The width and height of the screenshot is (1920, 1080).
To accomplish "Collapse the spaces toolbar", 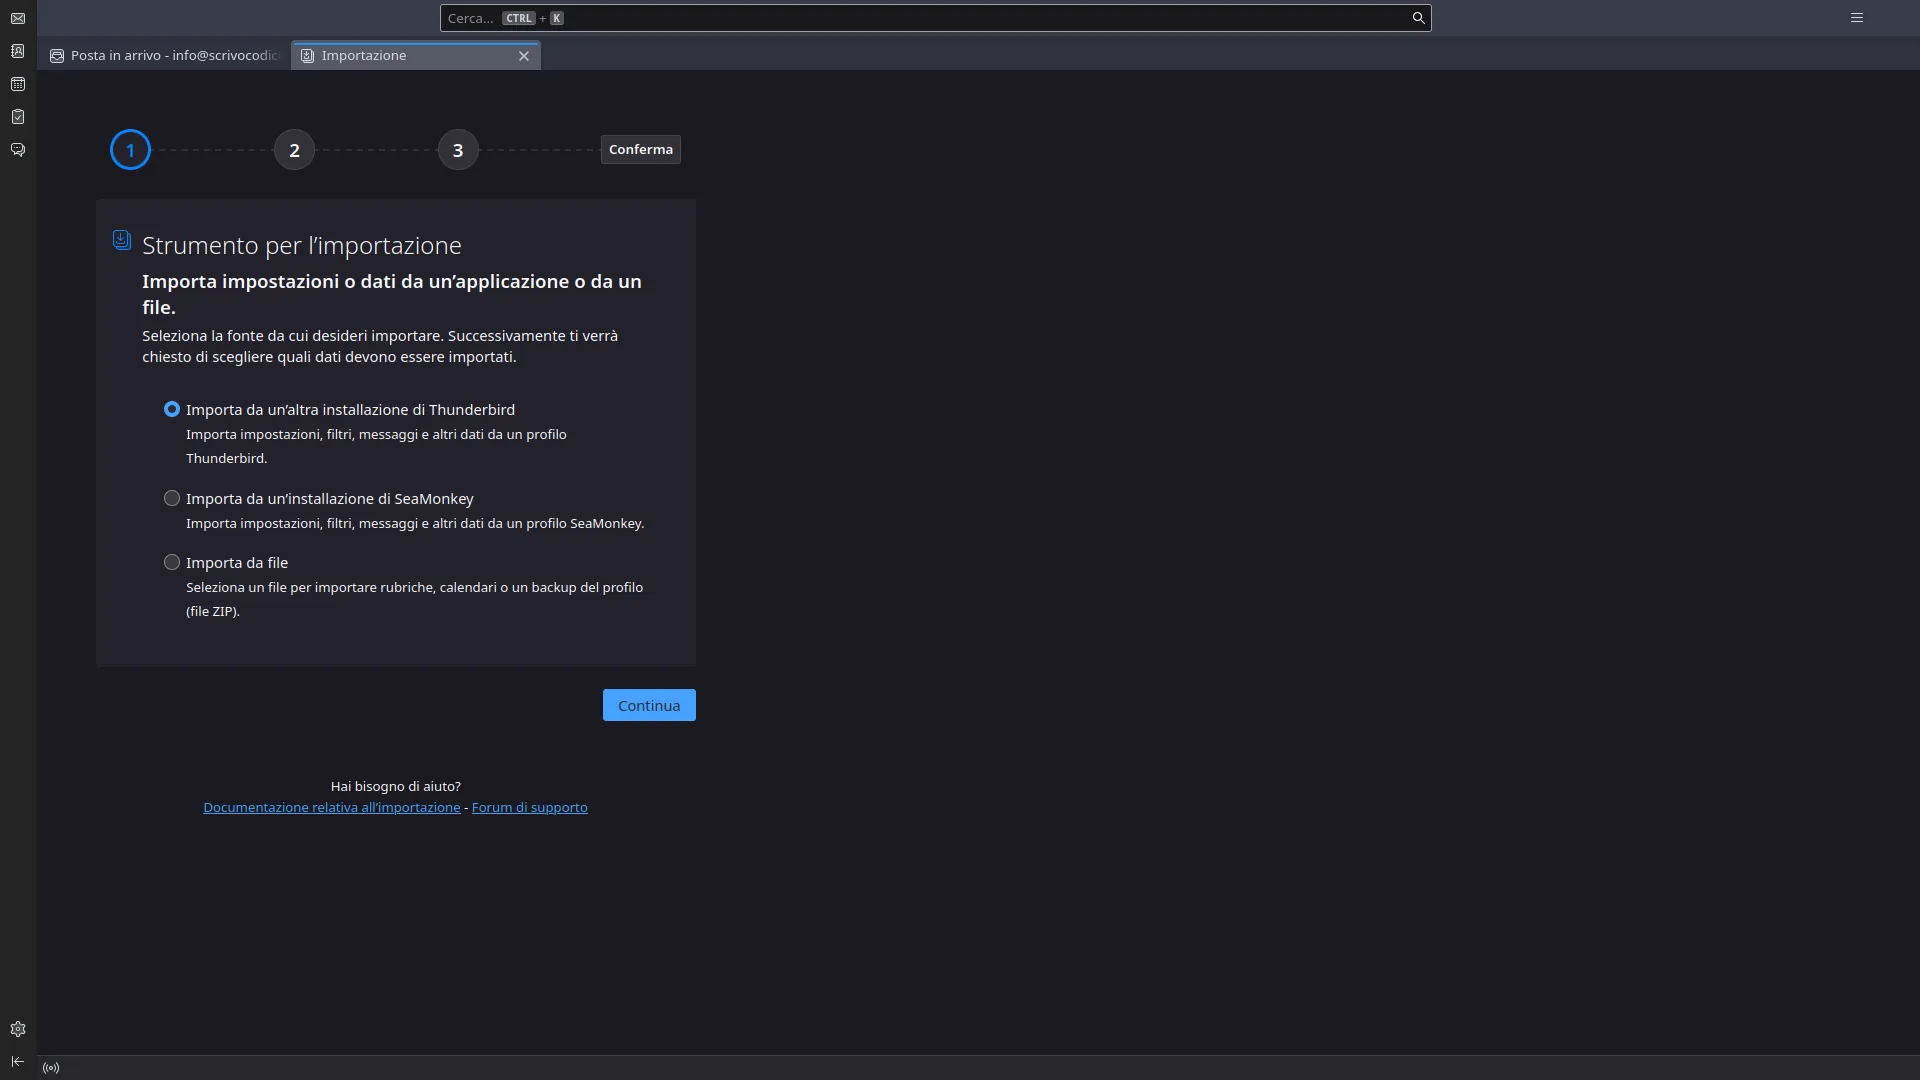I will click(x=17, y=1061).
